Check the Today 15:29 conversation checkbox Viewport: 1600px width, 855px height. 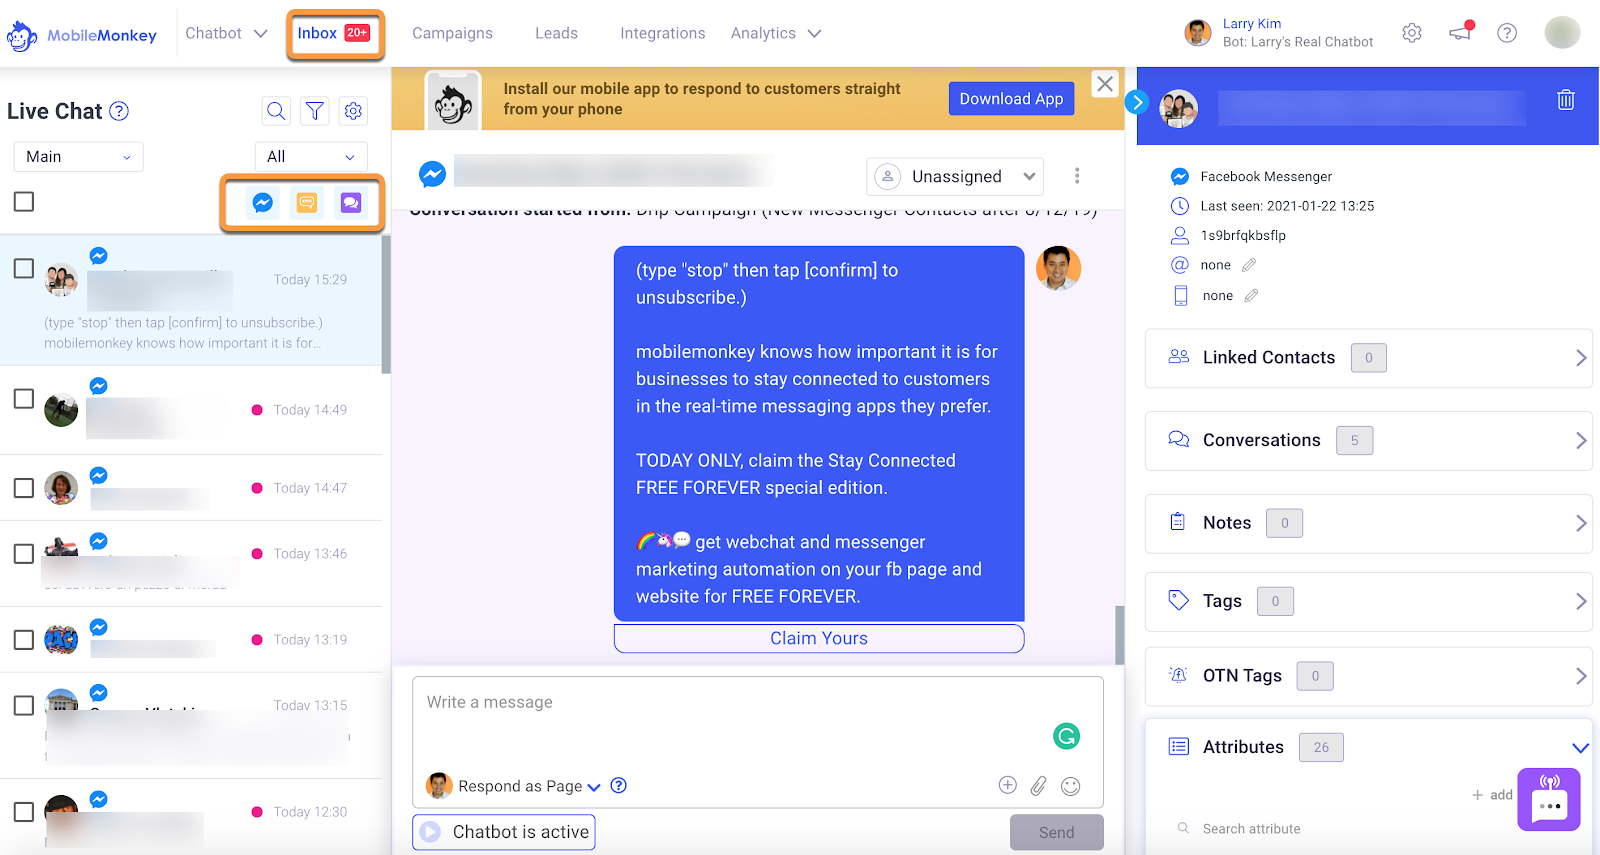pyautogui.click(x=24, y=268)
